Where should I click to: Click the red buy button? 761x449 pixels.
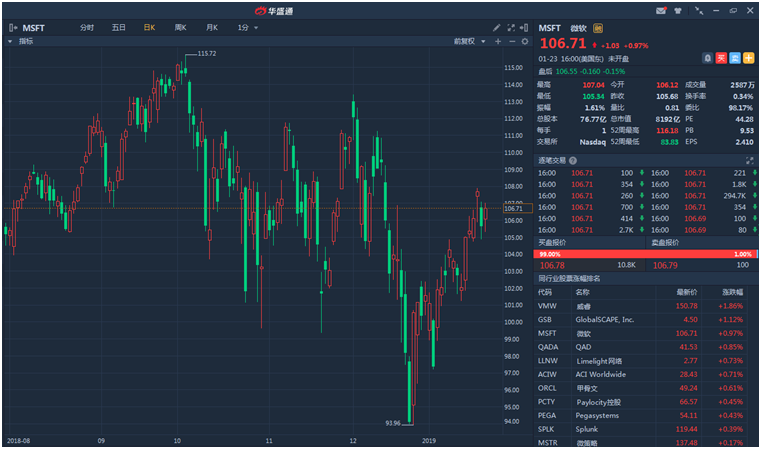(x=721, y=58)
